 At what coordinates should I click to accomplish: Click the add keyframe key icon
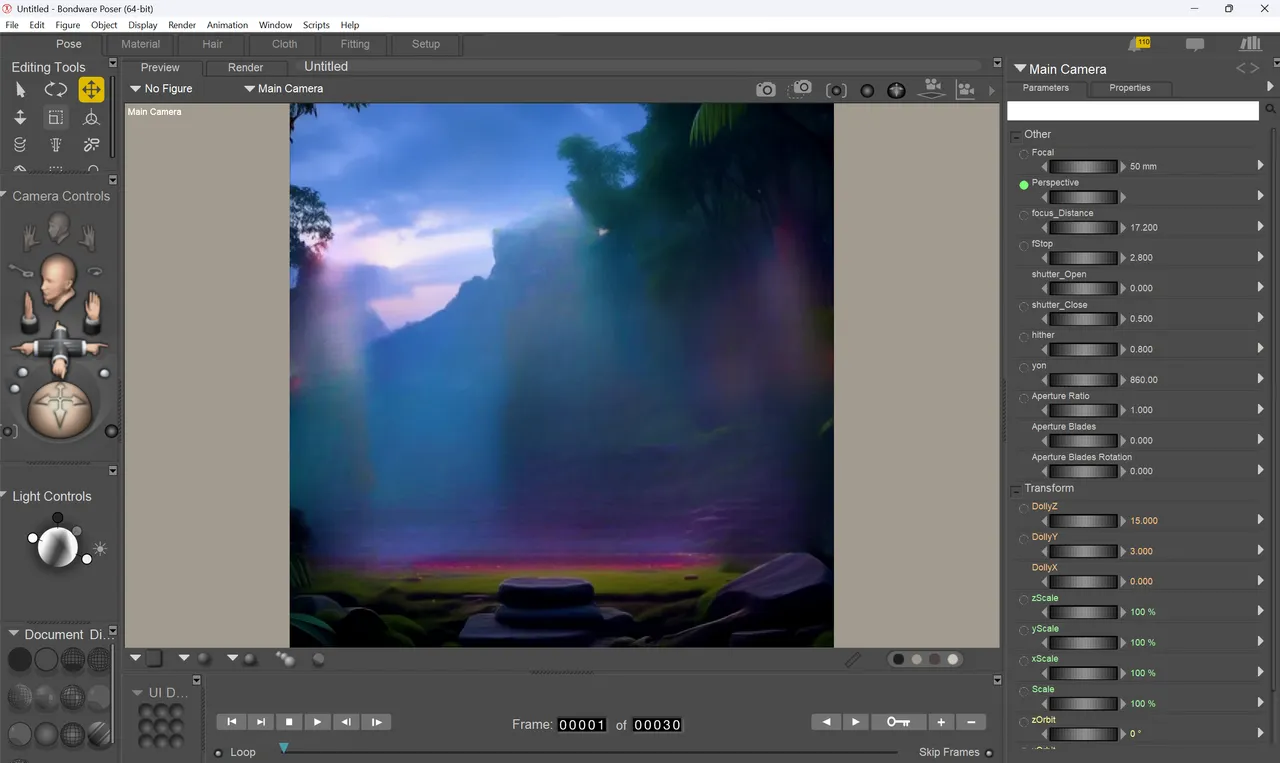[x=898, y=722]
